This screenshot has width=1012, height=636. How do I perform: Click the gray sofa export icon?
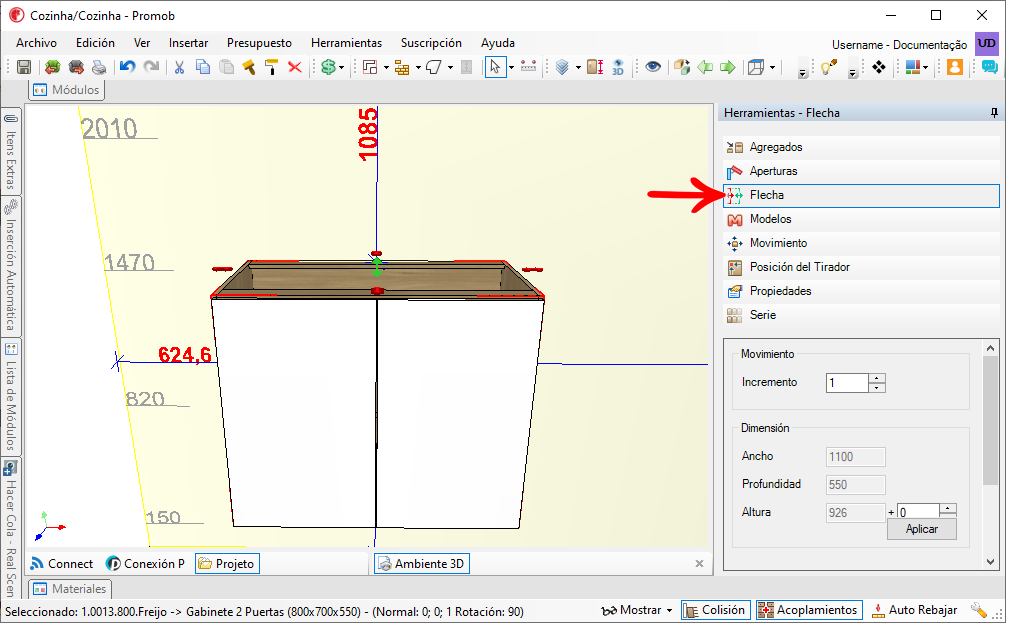pyautogui.click(x=76, y=67)
